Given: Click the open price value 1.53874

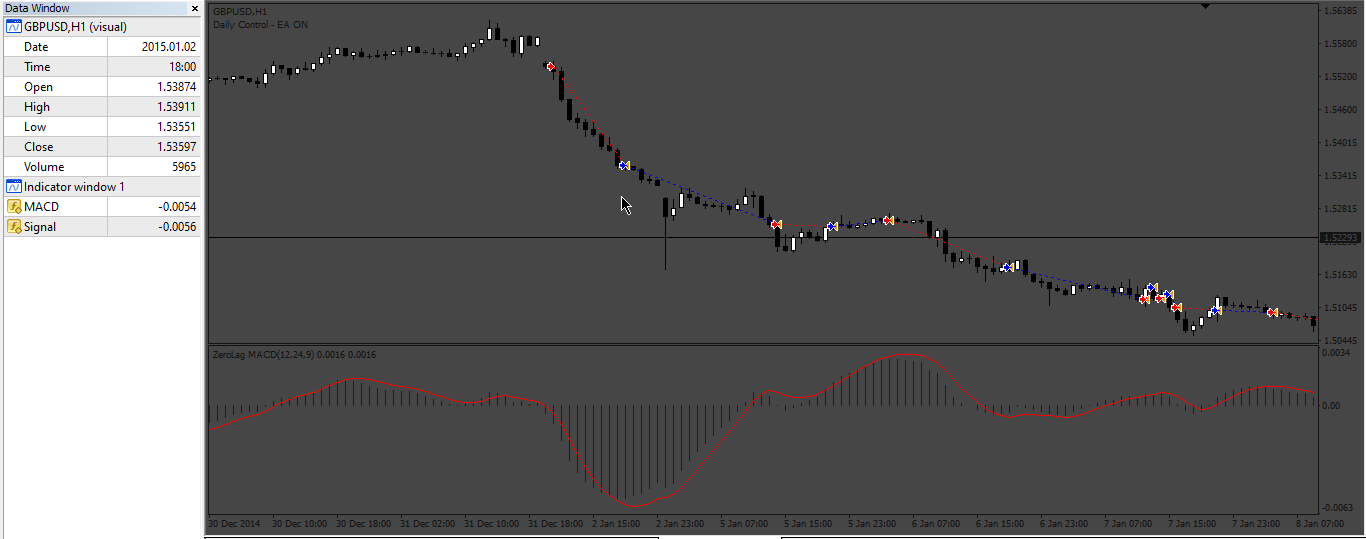Looking at the screenshot, I should [x=177, y=87].
